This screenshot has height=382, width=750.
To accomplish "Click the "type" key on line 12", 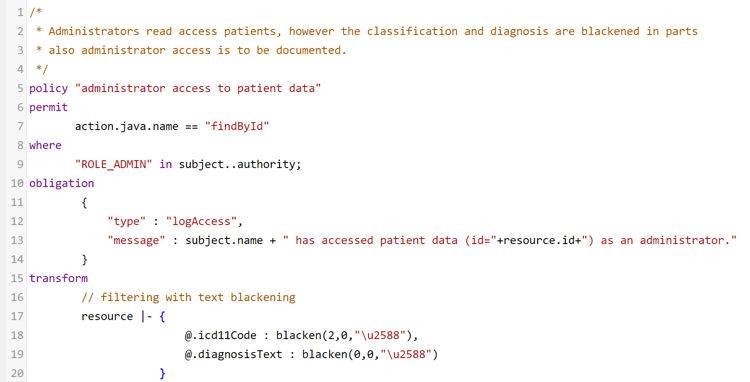I will pos(127,221).
